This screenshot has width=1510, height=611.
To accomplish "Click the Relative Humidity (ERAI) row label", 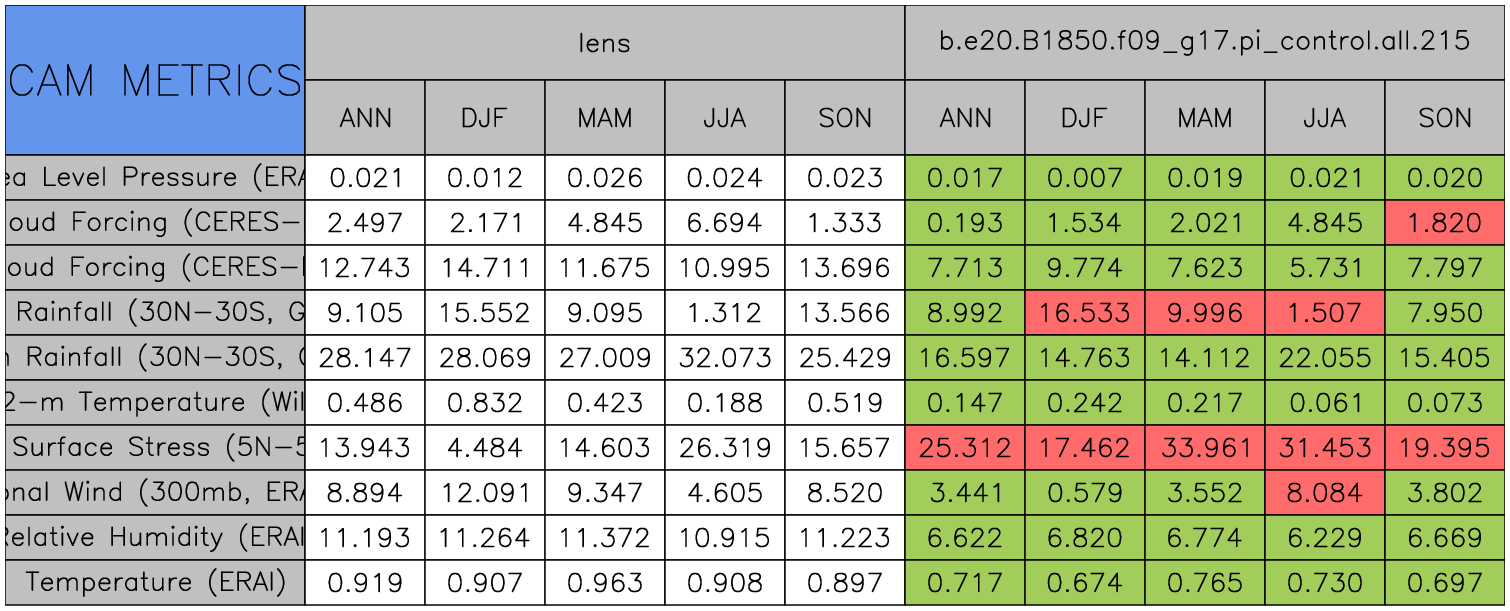I will tap(155, 537).
